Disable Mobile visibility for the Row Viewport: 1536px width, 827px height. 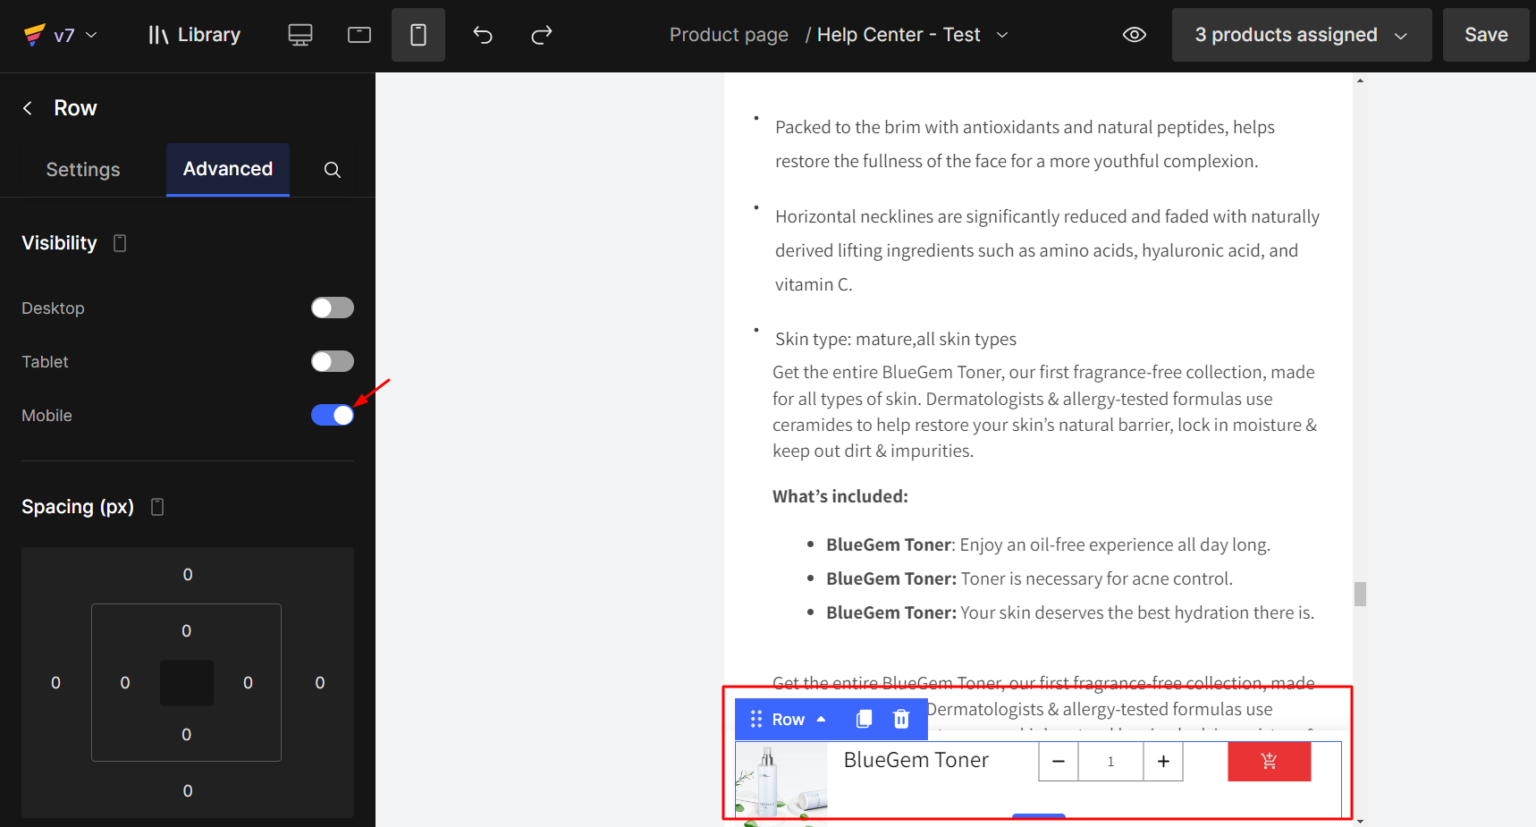332,414
